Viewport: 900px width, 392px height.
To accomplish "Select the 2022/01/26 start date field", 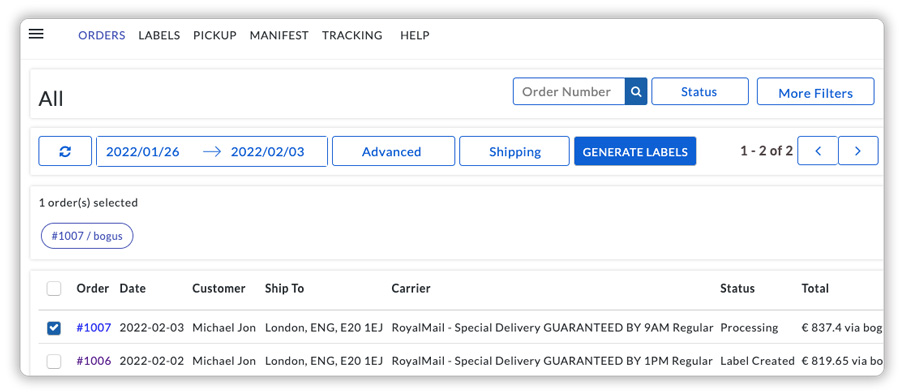I will pos(143,152).
